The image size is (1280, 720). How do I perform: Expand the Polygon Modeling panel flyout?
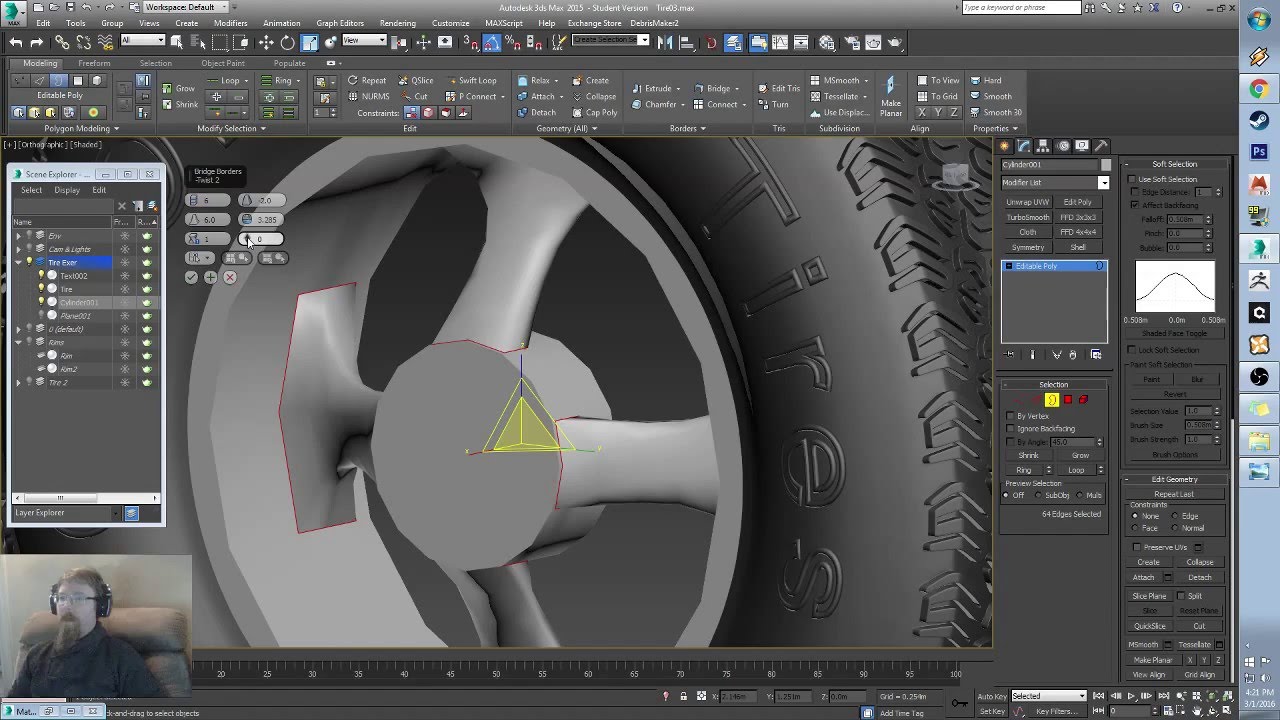coord(81,128)
